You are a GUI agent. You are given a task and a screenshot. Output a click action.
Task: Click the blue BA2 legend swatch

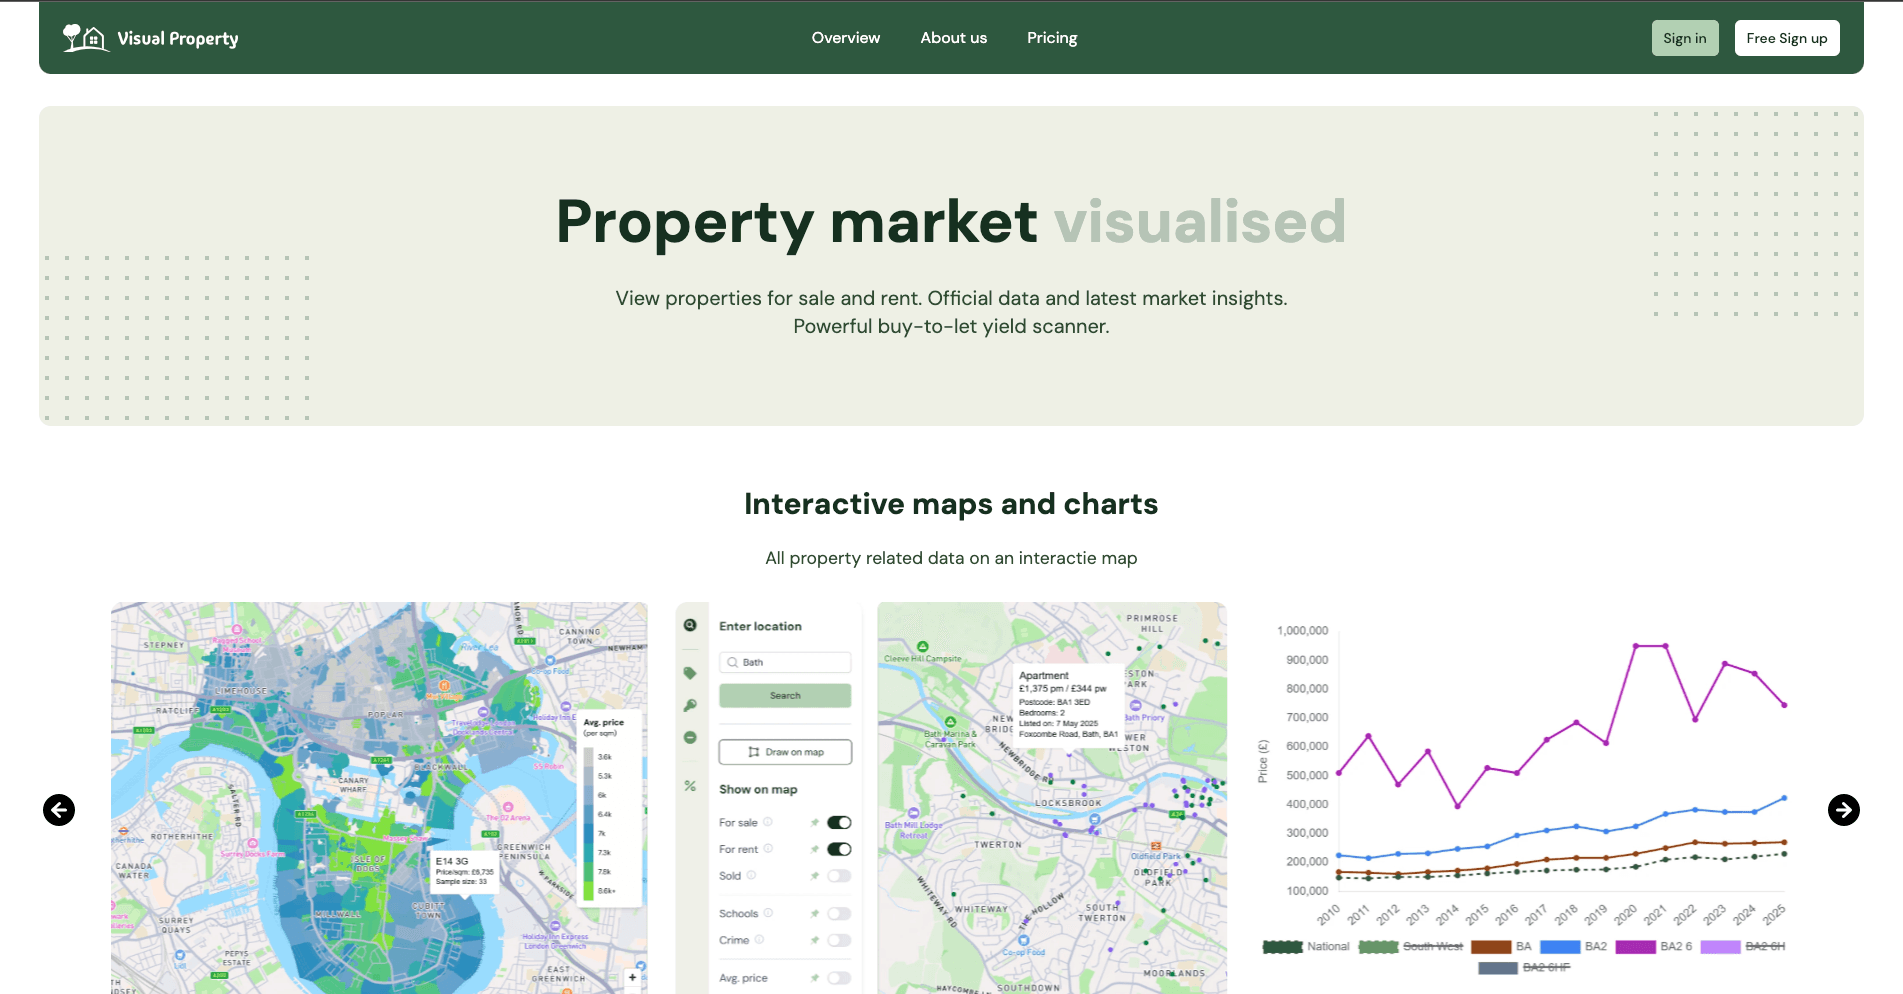pyautogui.click(x=1560, y=946)
